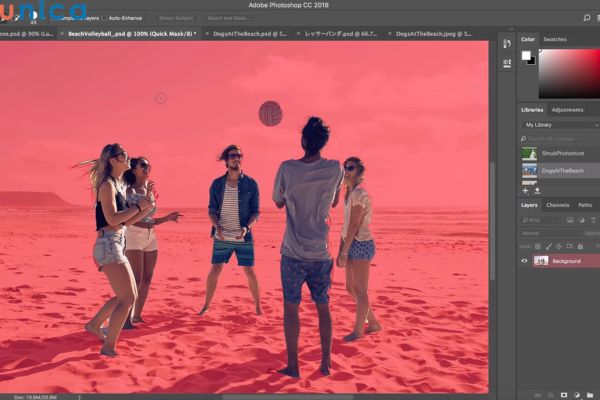Click the upload icon in Libraries panel
This screenshot has width=600, height=400.
[x=537, y=190]
